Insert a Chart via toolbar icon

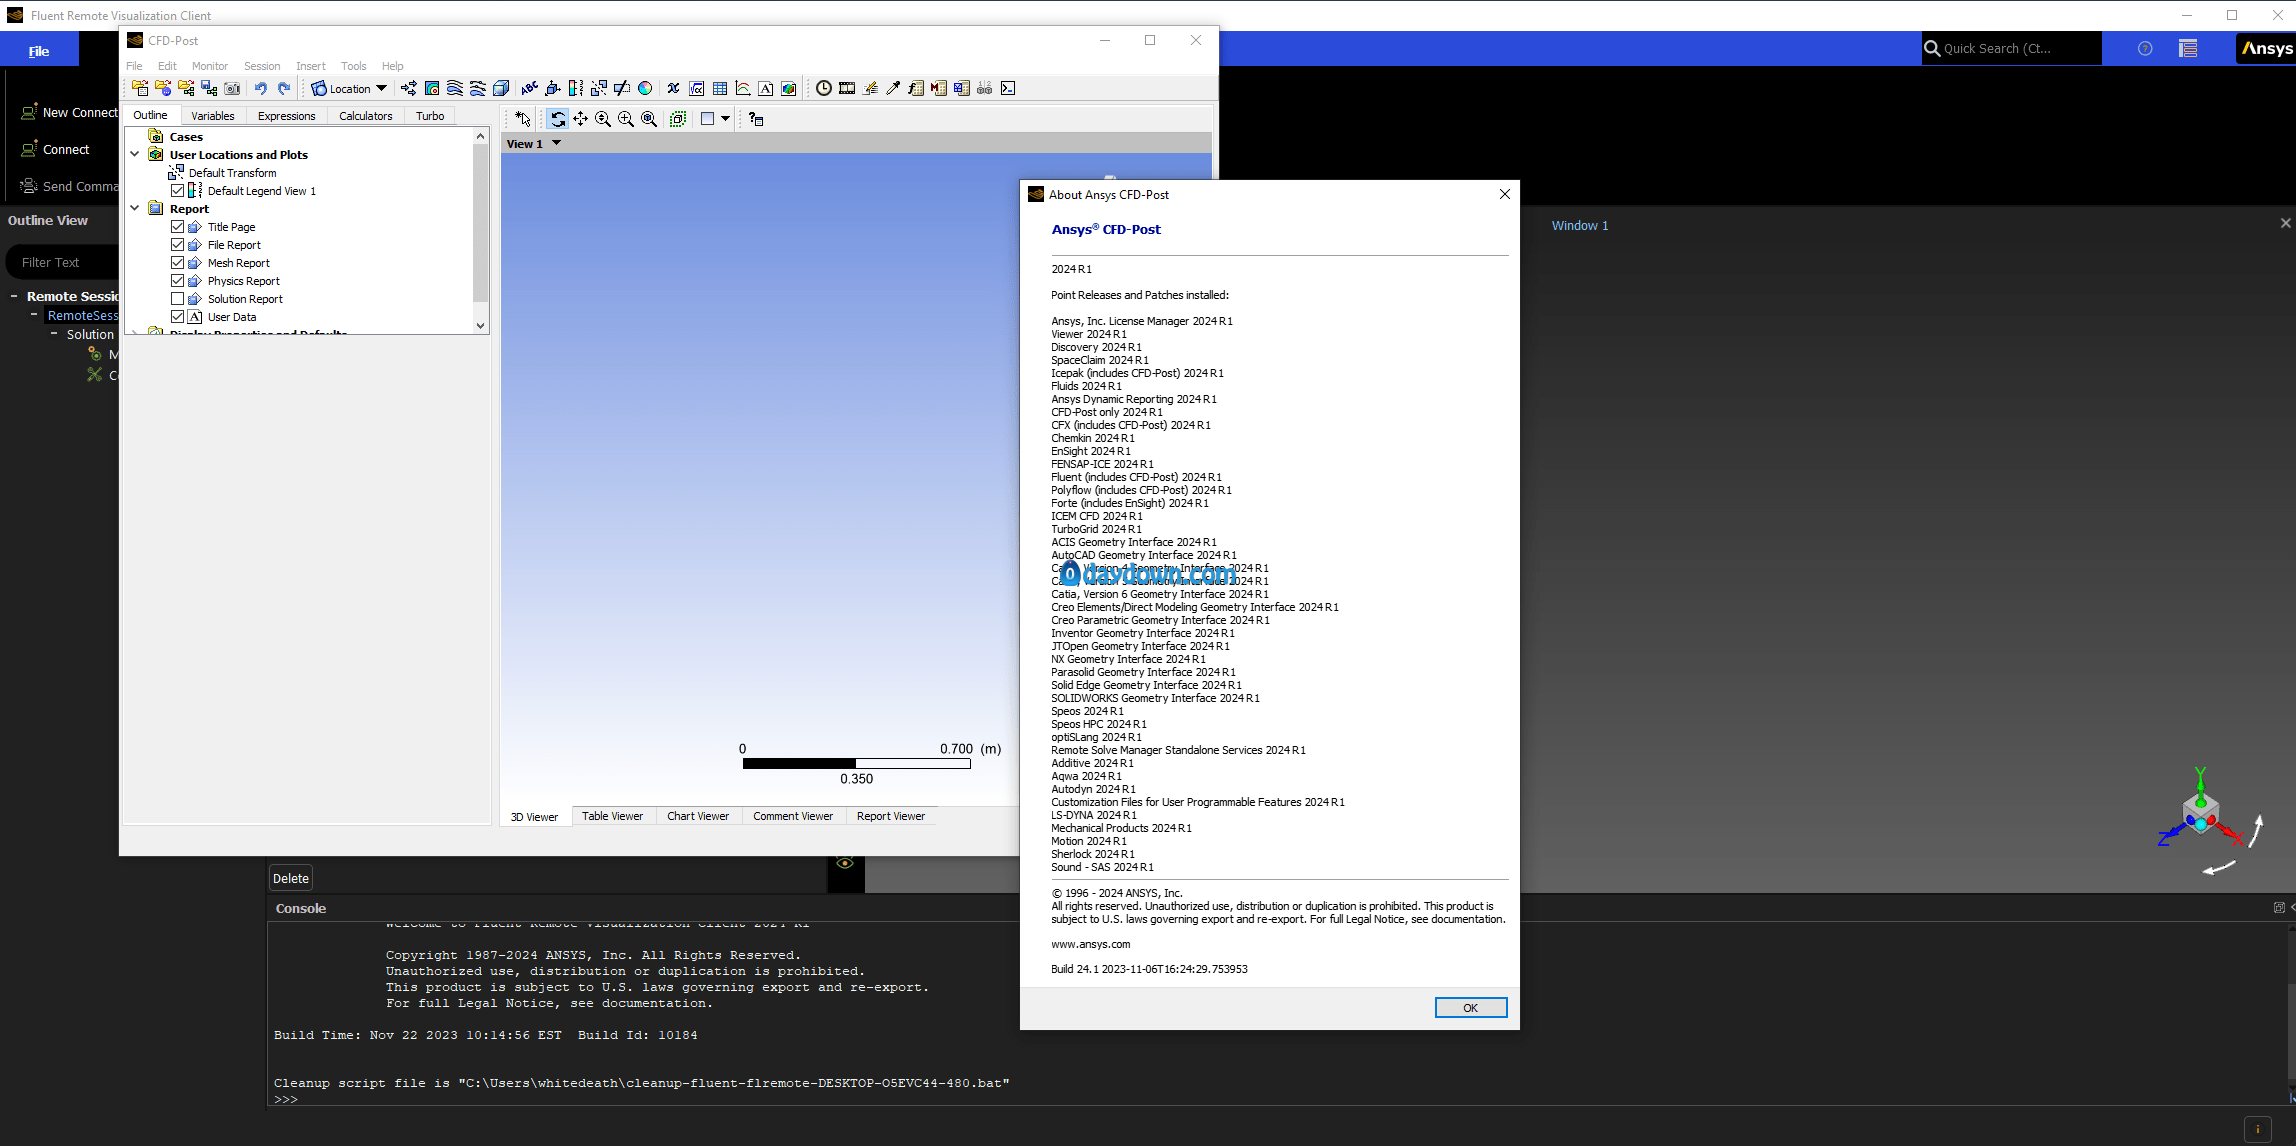click(x=743, y=88)
